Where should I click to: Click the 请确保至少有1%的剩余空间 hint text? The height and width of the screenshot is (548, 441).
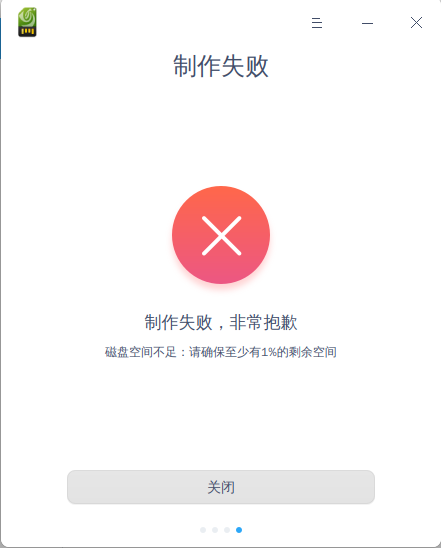tap(263, 352)
